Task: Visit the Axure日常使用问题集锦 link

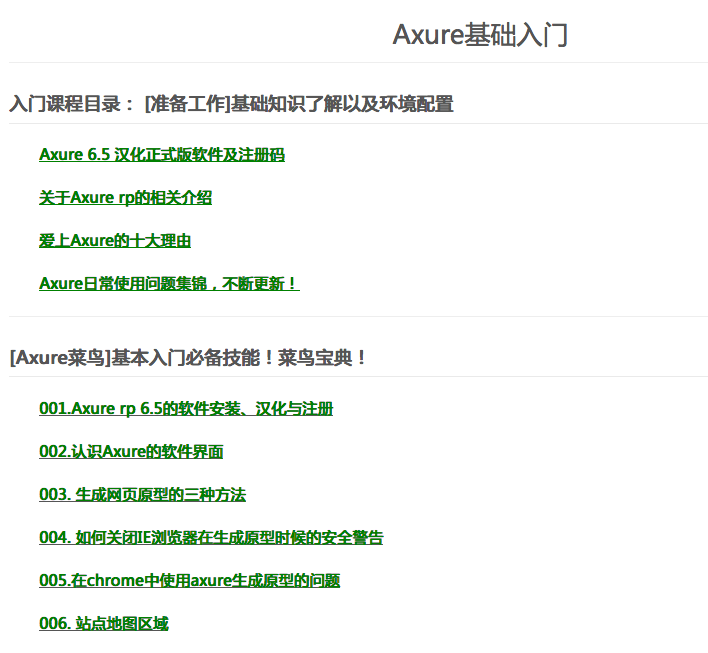Action: [169, 284]
